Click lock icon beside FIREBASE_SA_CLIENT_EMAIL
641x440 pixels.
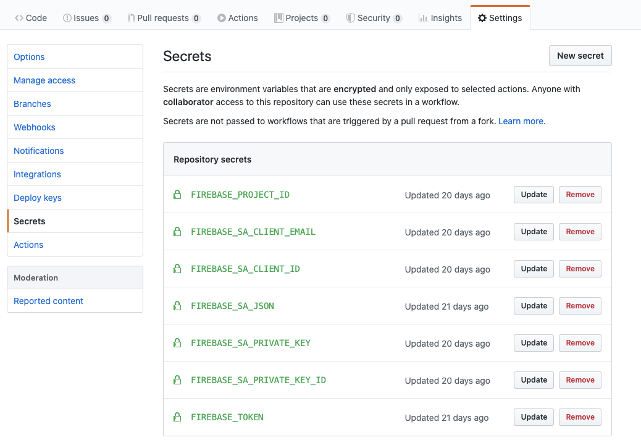pyautogui.click(x=177, y=232)
